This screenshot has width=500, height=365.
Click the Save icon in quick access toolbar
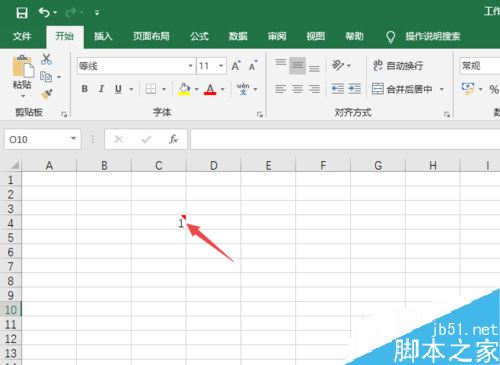point(22,13)
